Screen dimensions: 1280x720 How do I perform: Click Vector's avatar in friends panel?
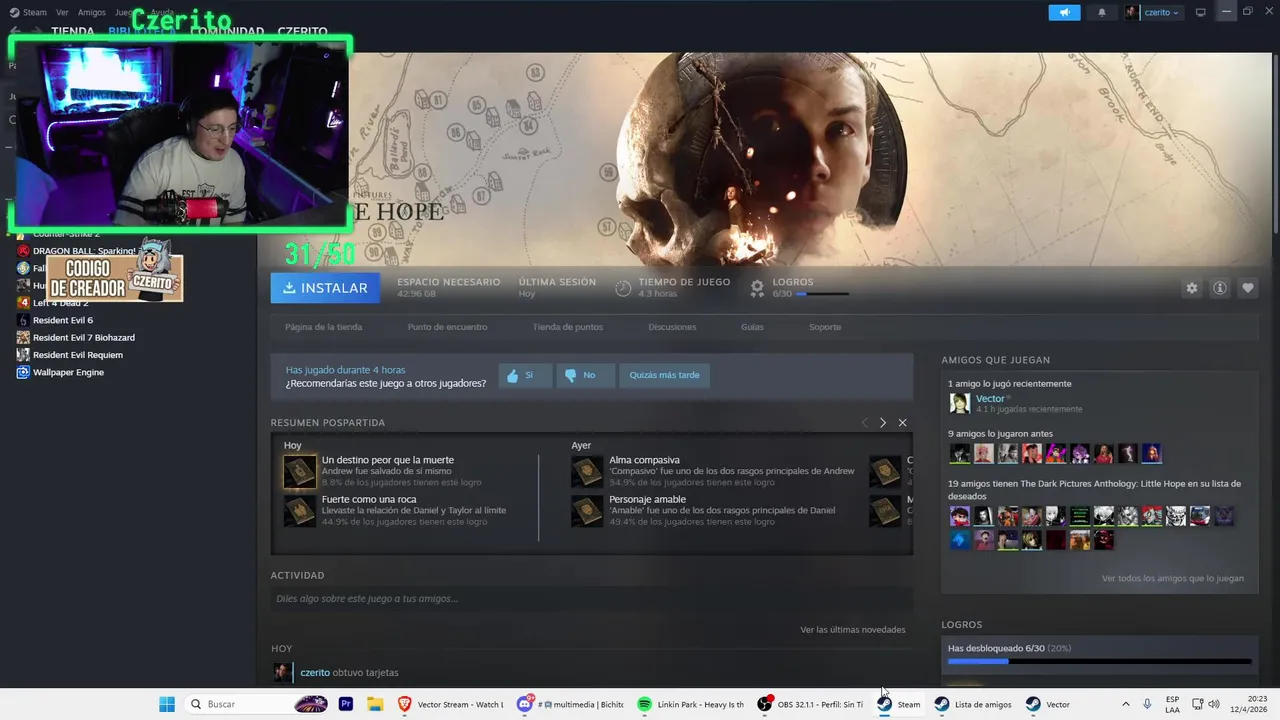coord(960,403)
